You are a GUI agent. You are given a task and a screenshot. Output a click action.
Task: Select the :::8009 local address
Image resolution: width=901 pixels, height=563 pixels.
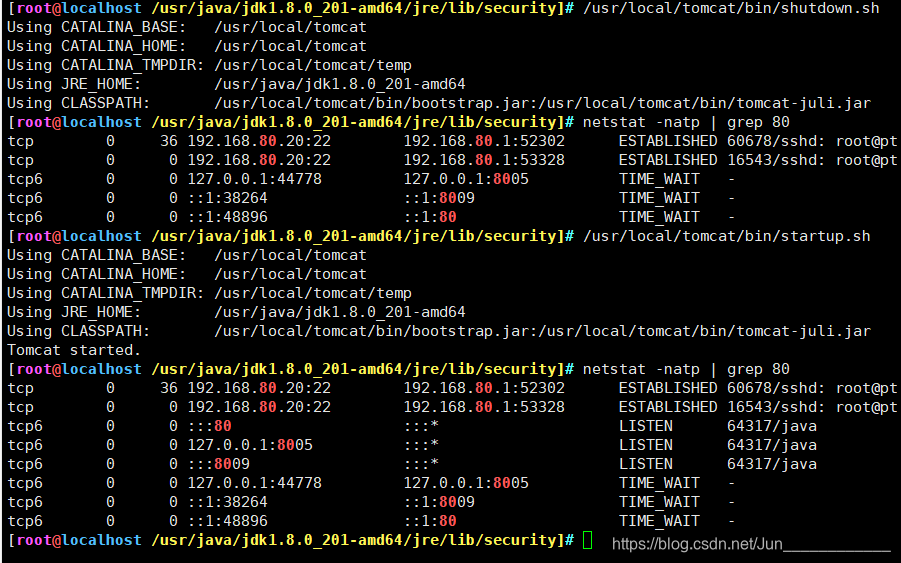(x=218, y=464)
